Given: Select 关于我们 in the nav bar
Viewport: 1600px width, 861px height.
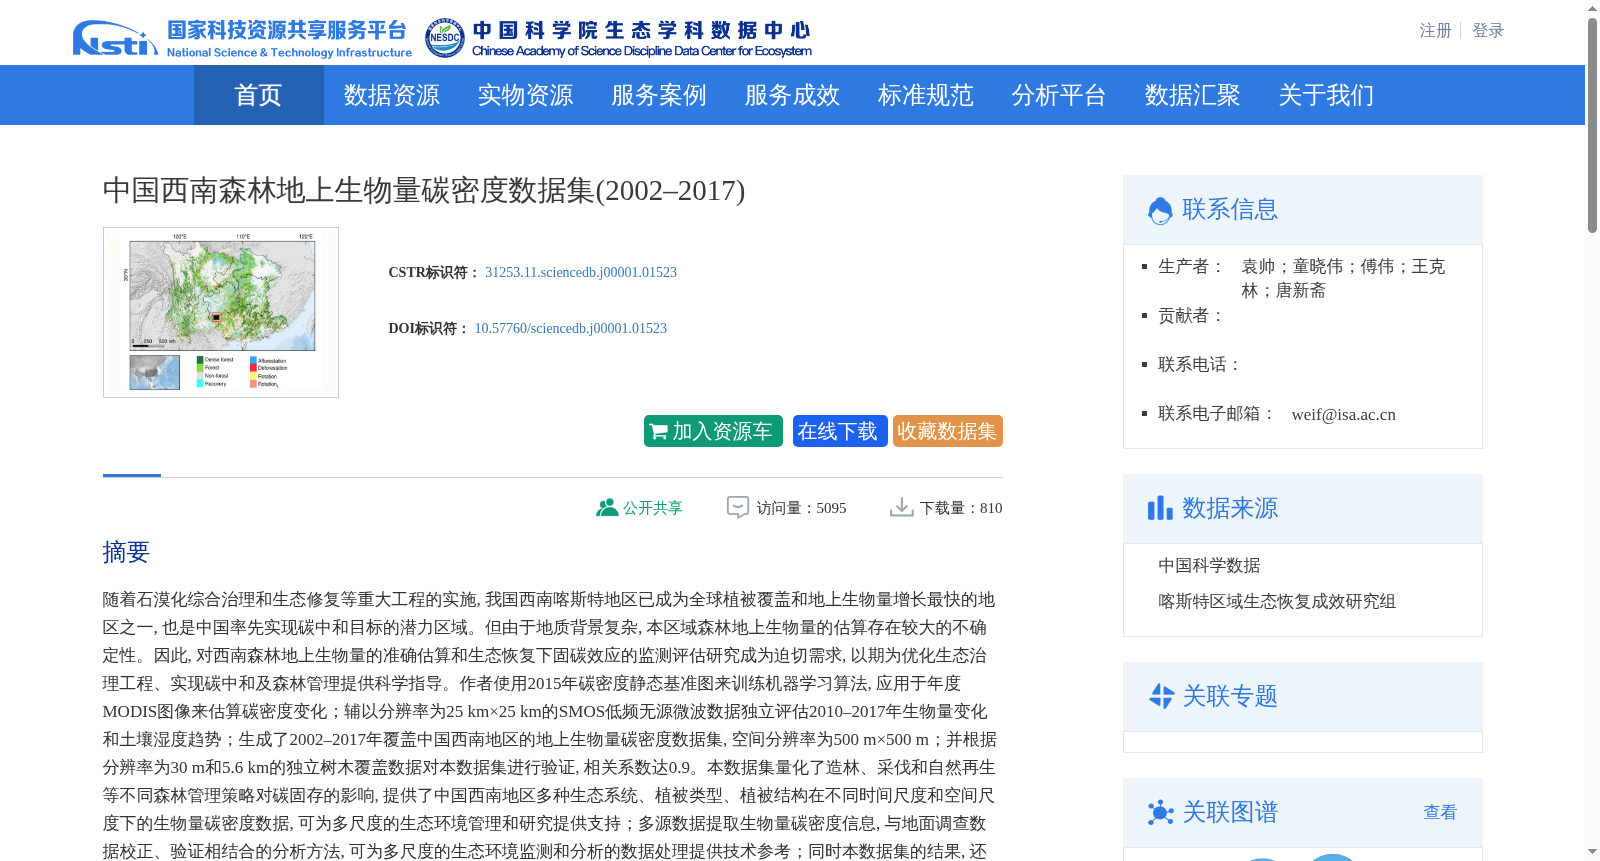Looking at the screenshot, I should point(1326,95).
